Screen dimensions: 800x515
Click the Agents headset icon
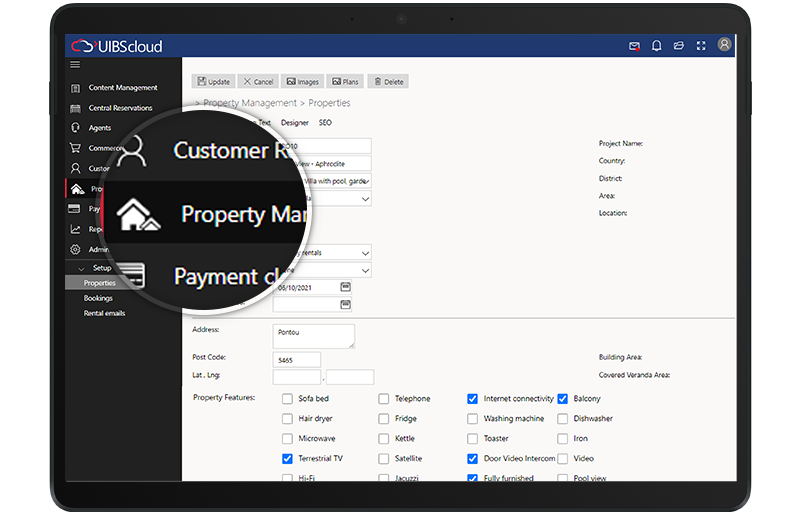pos(76,128)
